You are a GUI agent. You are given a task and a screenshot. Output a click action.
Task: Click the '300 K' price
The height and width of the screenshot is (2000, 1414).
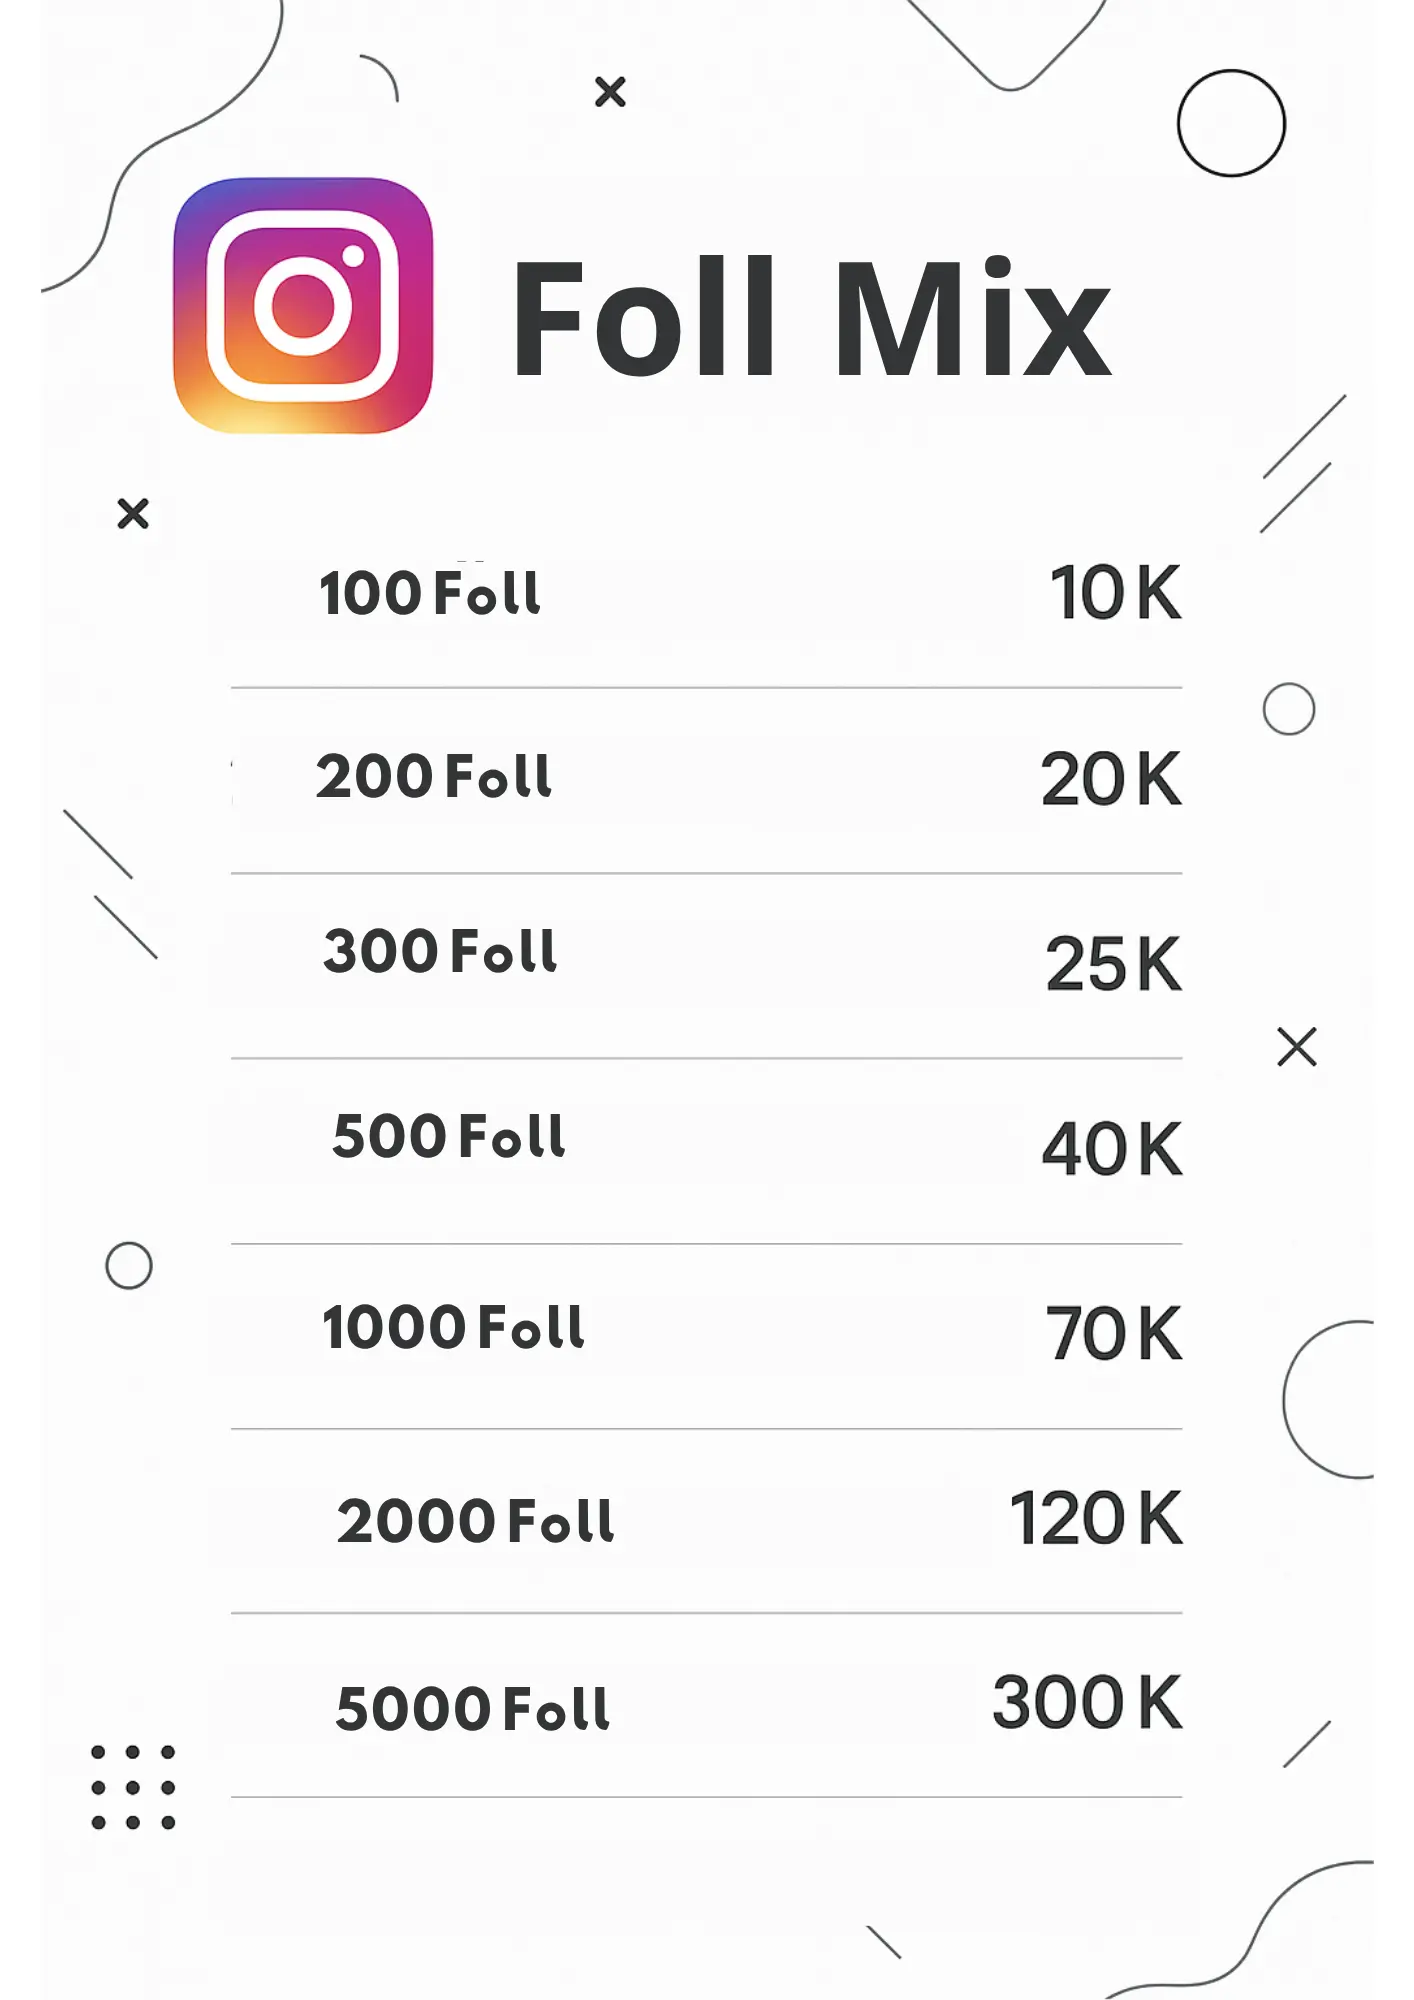1087,1702
